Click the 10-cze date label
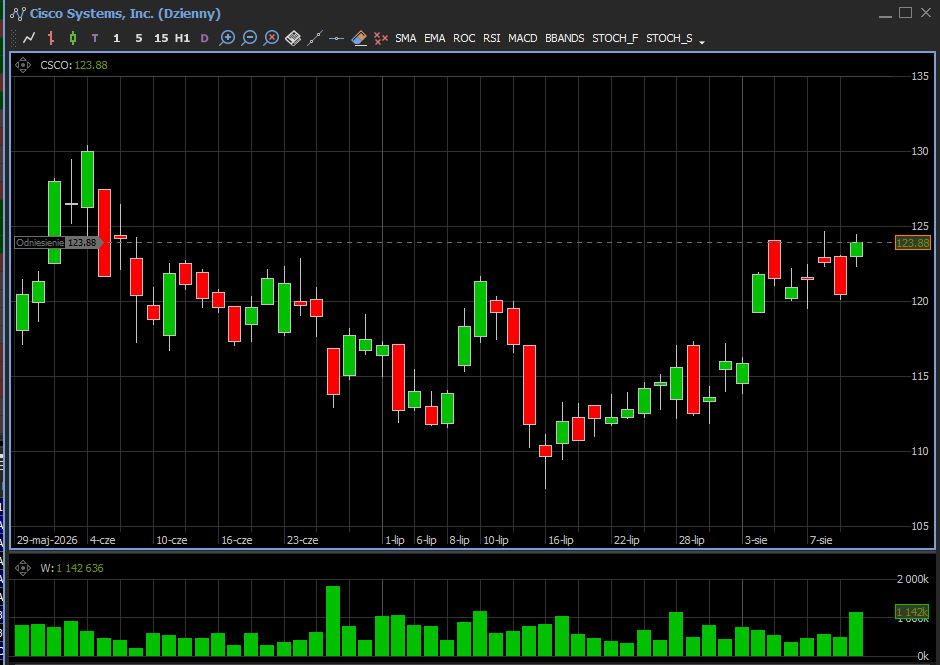 171,540
